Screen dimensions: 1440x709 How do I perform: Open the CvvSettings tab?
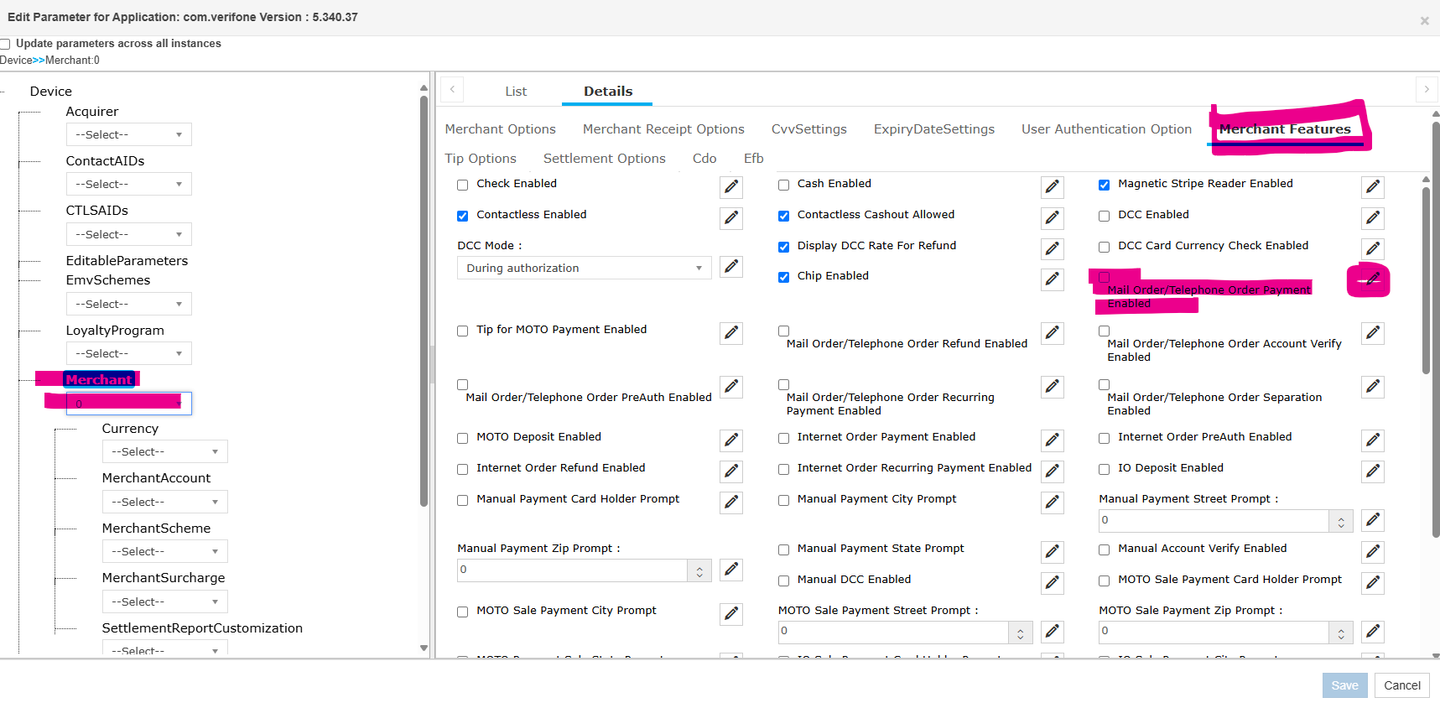point(809,129)
